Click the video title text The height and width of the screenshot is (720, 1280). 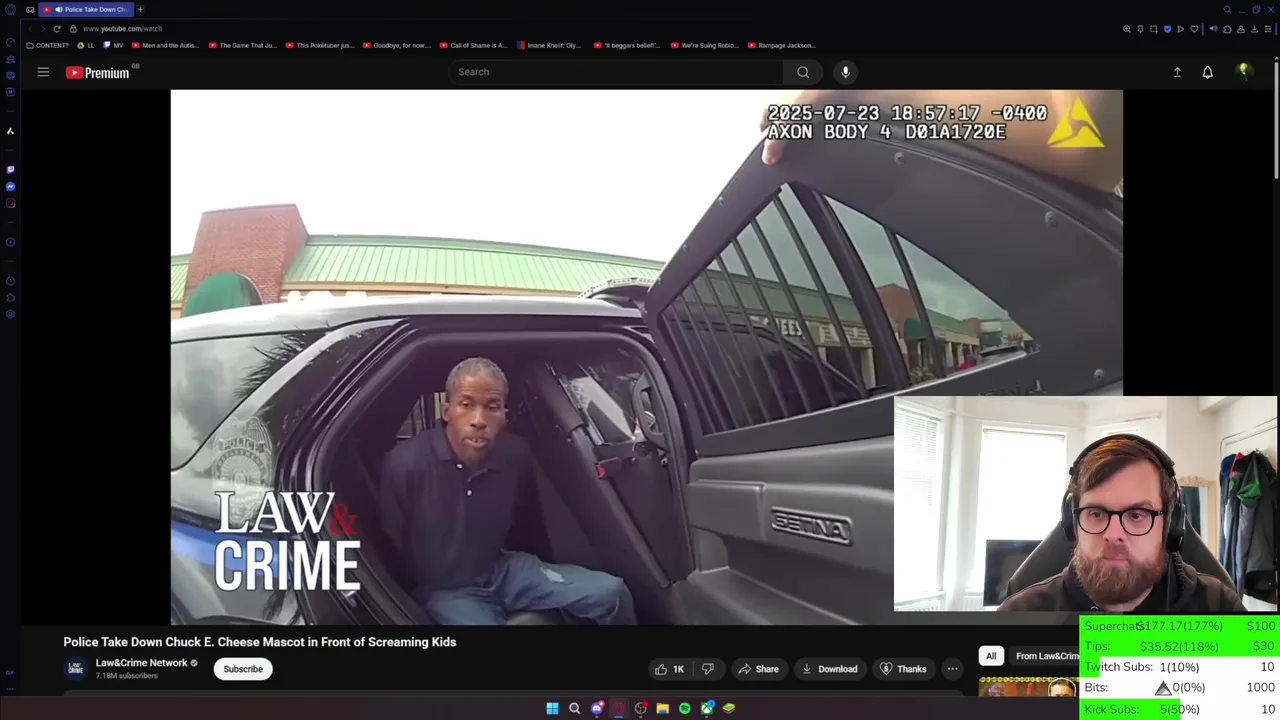(x=260, y=642)
